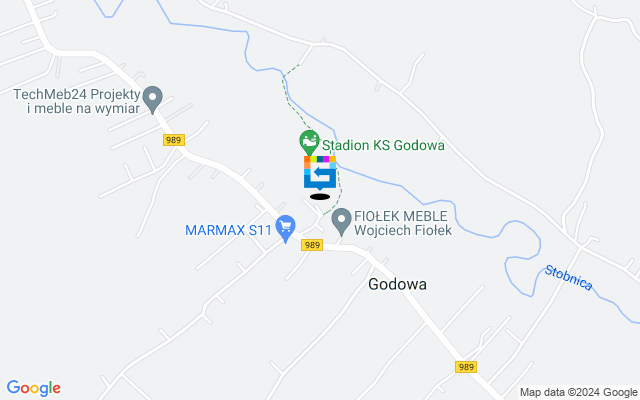
Task: Click the 989 road shield near TechMeb24
Action: click(174, 140)
